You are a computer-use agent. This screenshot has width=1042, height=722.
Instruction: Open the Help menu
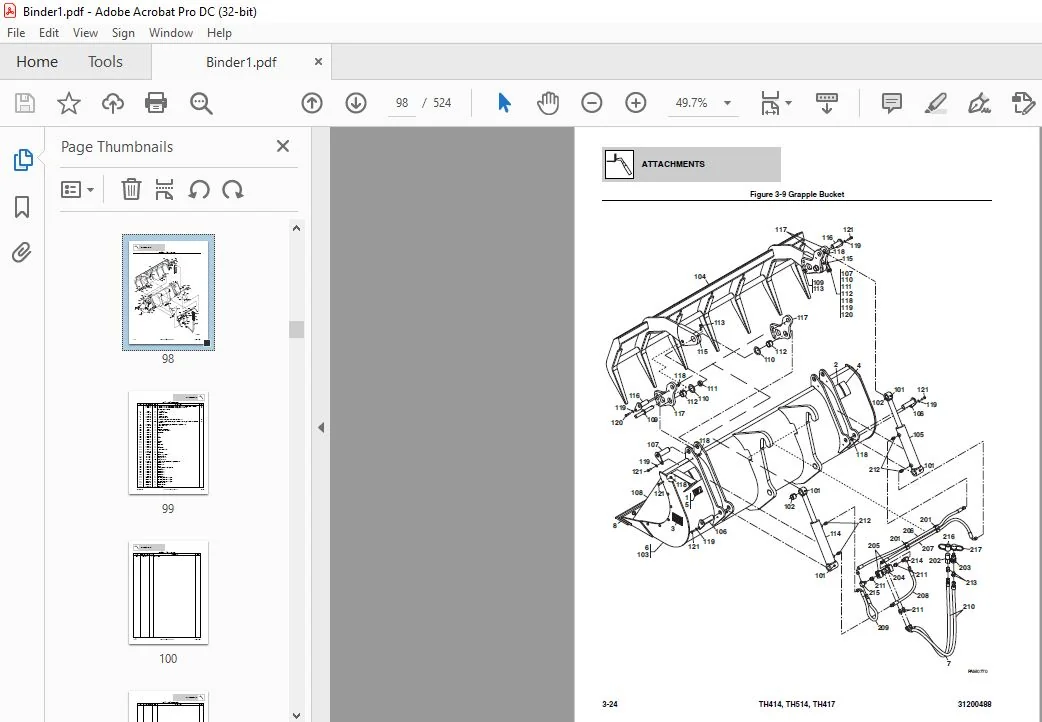click(219, 33)
